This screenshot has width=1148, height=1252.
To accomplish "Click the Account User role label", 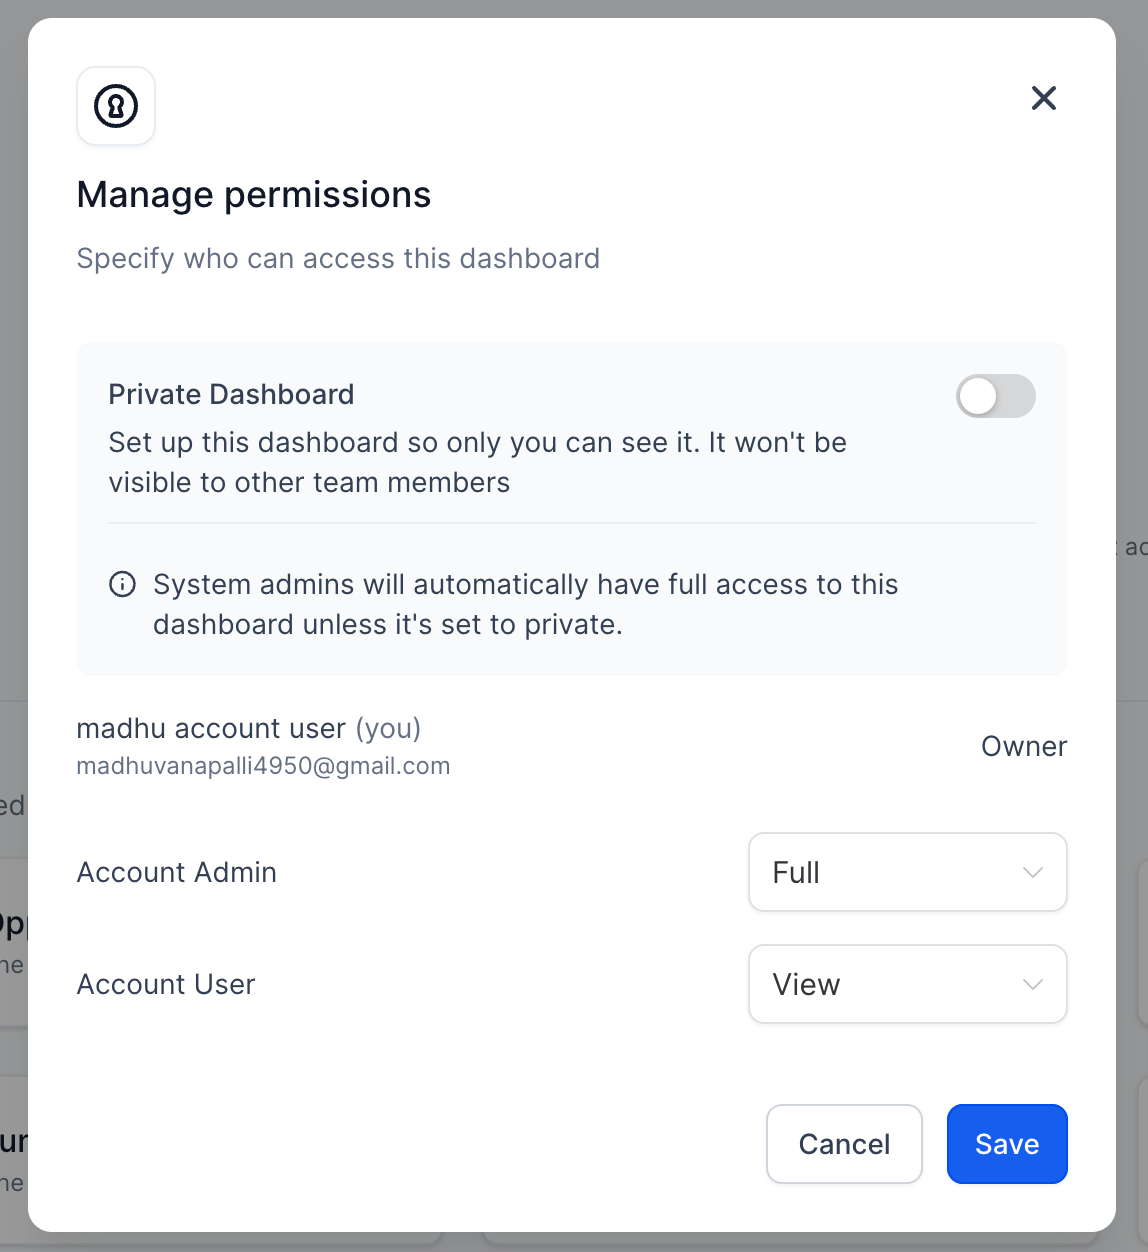I will (x=166, y=984).
